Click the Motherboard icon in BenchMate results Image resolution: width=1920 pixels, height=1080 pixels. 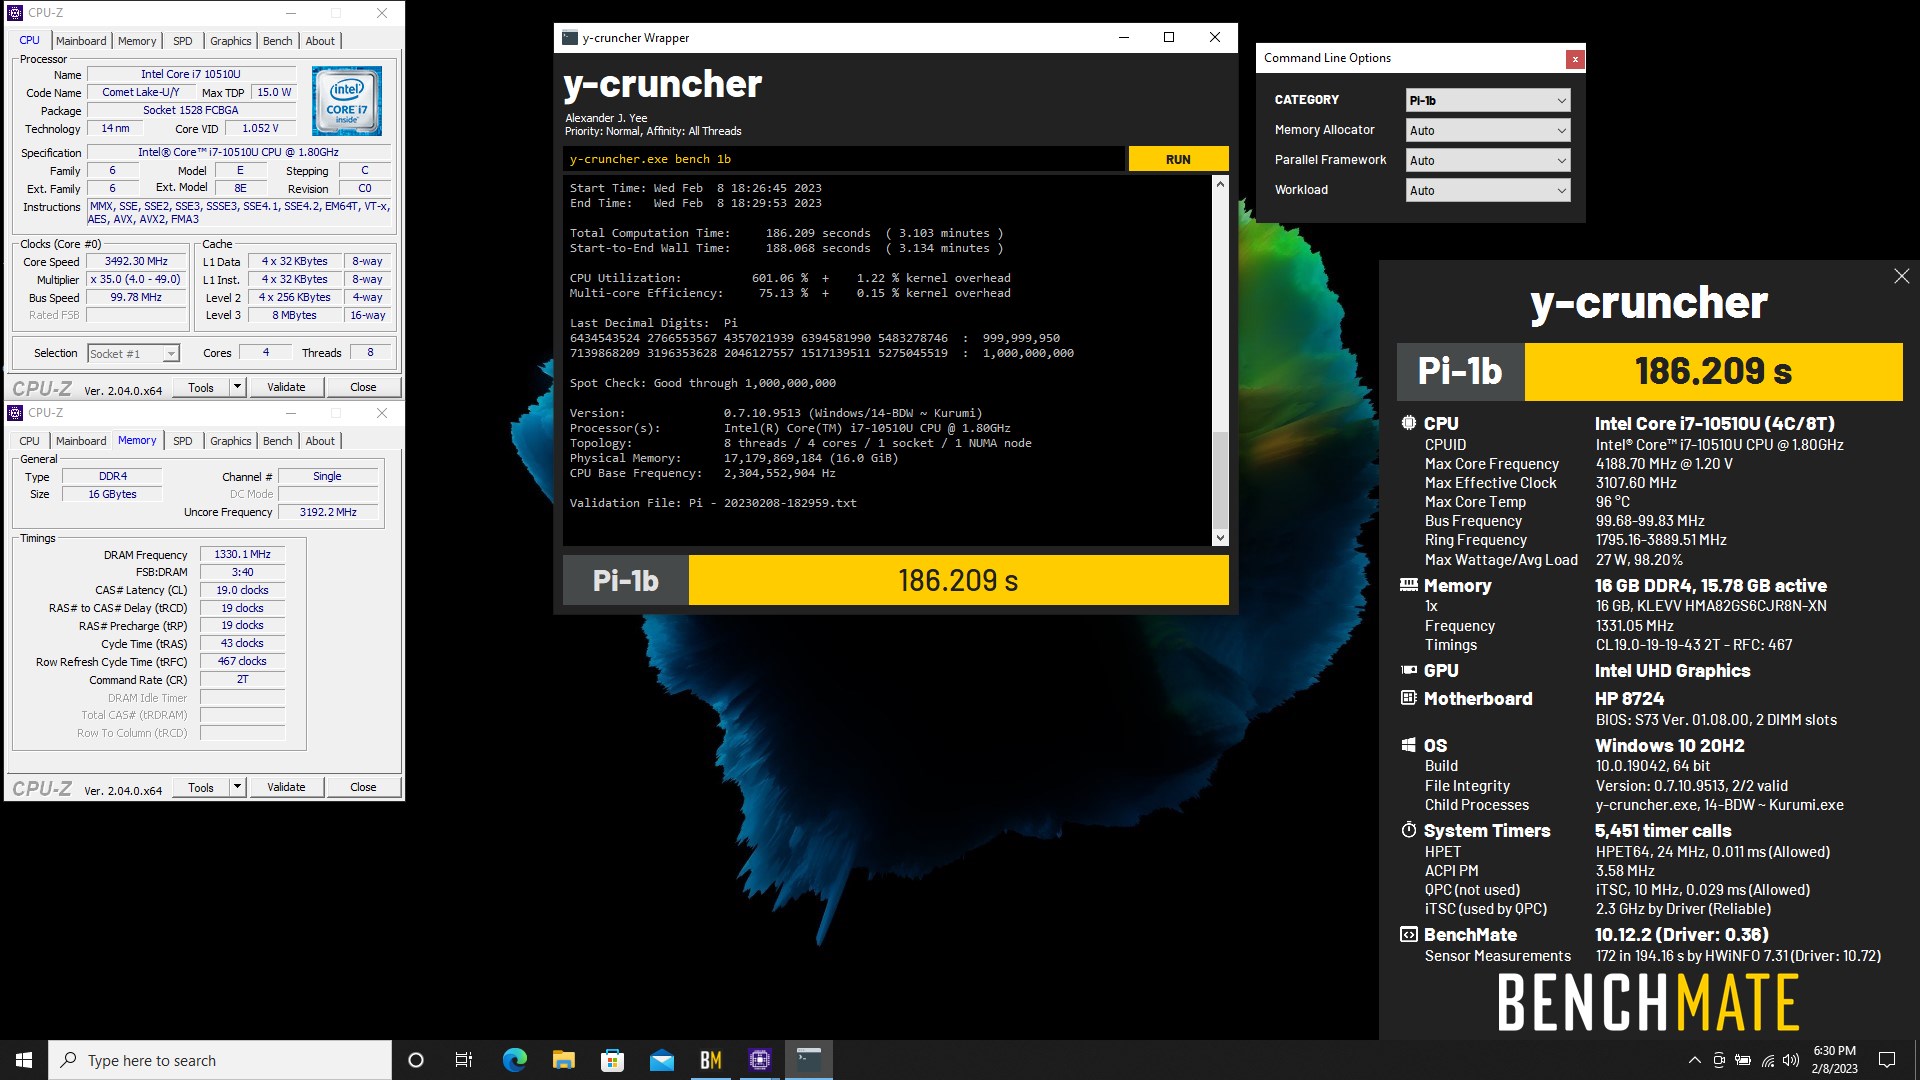tap(1408, 698)
